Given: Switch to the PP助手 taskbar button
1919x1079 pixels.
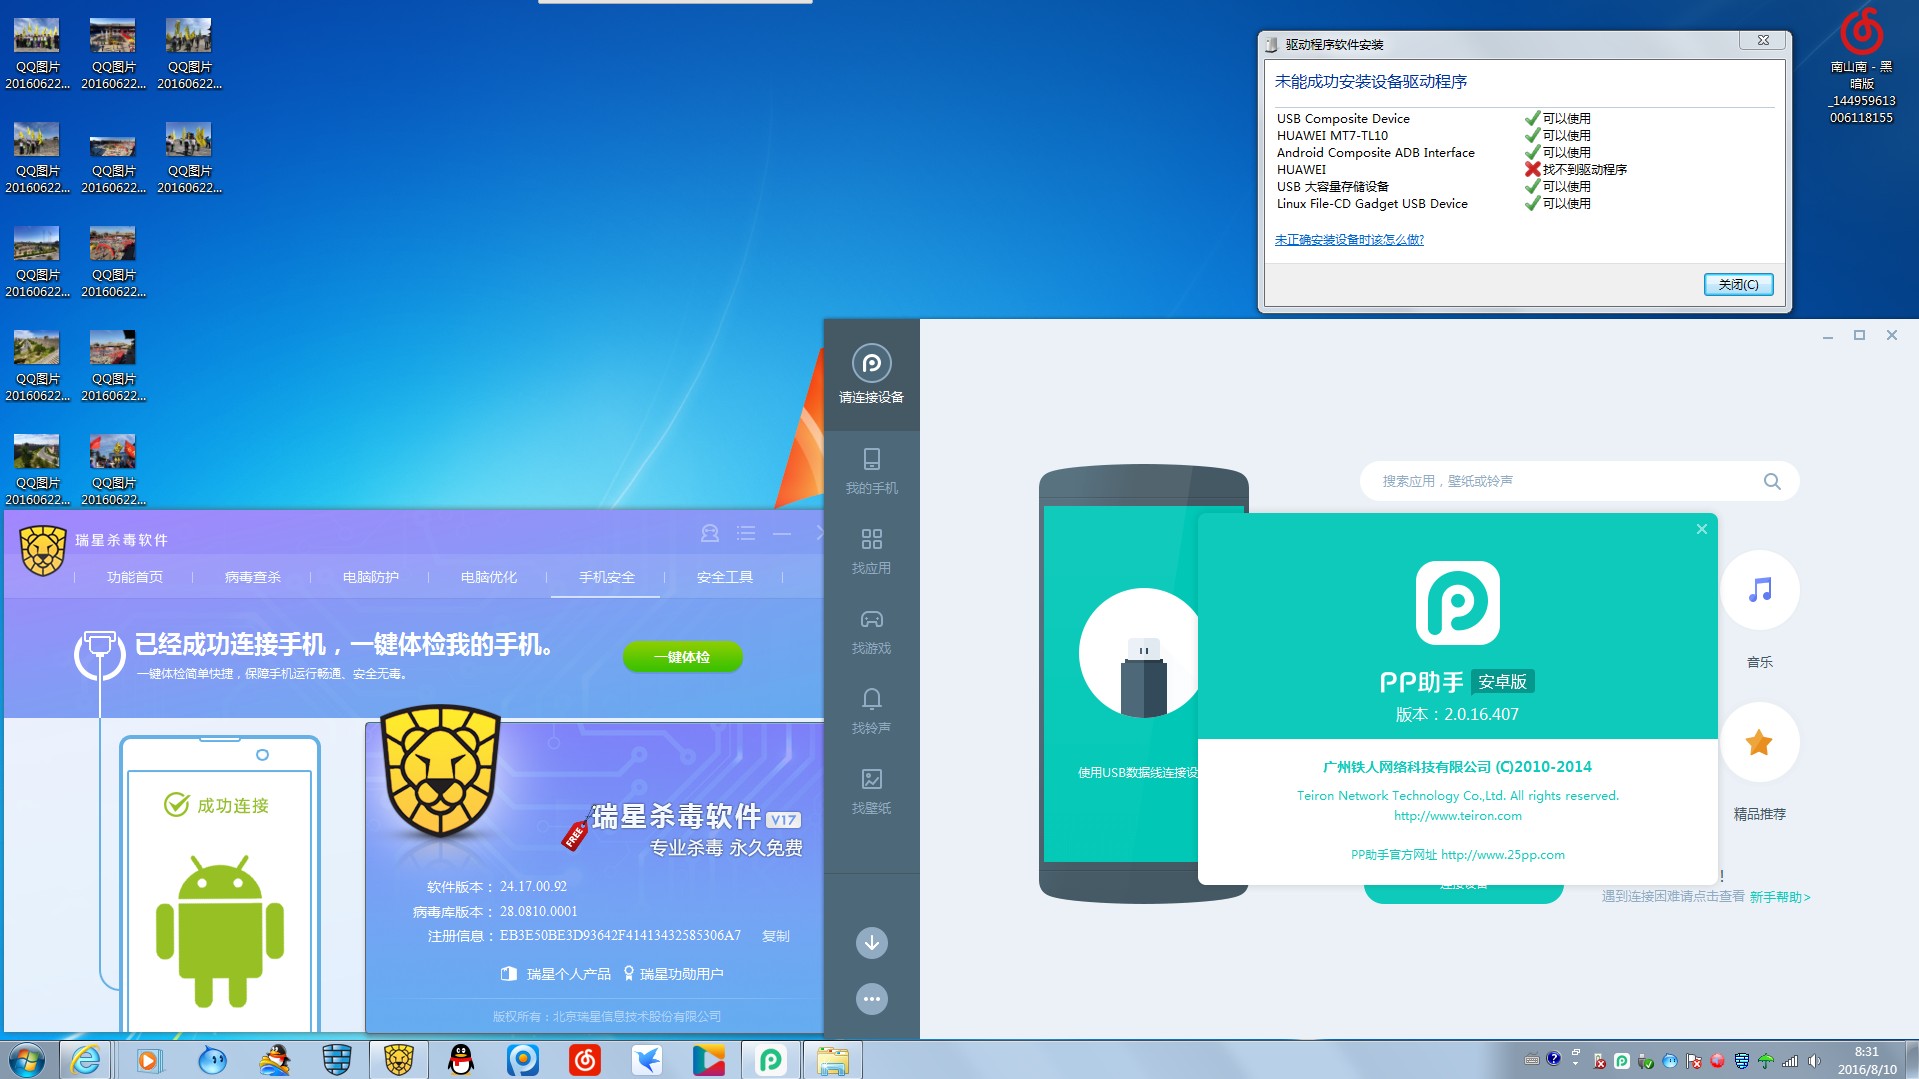Looking at the screenshot, I should [771, 1060].
